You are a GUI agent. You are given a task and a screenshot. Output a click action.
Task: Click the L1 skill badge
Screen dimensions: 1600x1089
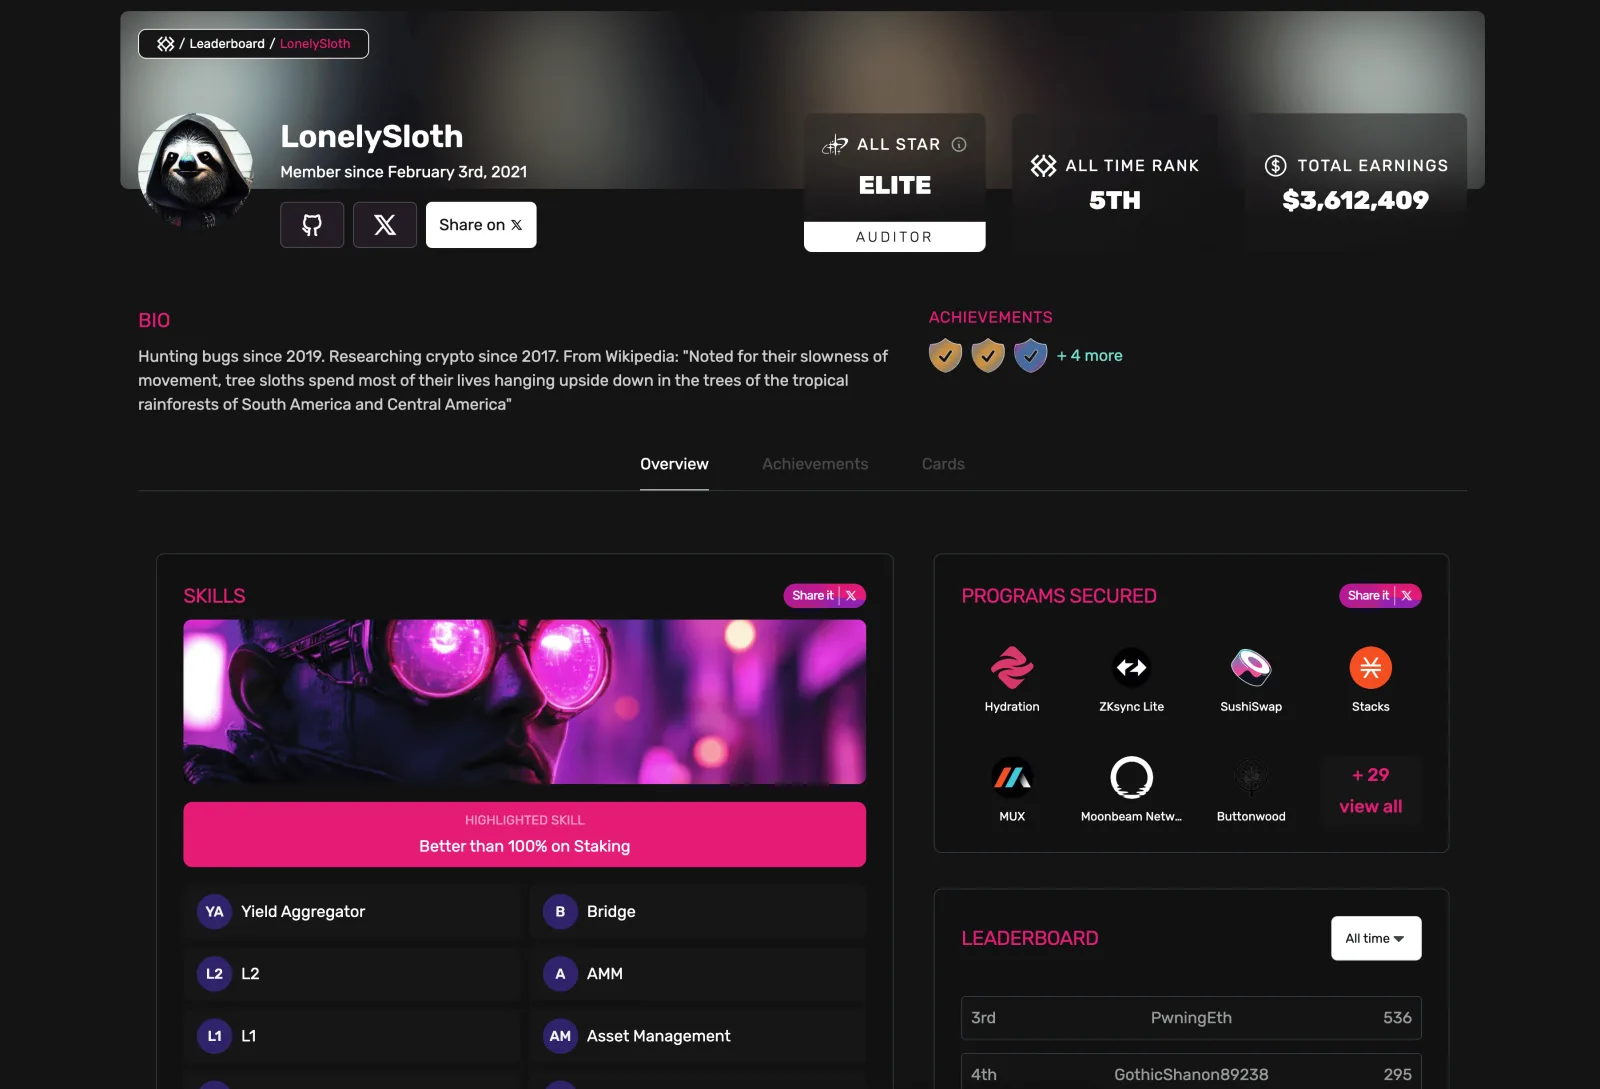214,1036
